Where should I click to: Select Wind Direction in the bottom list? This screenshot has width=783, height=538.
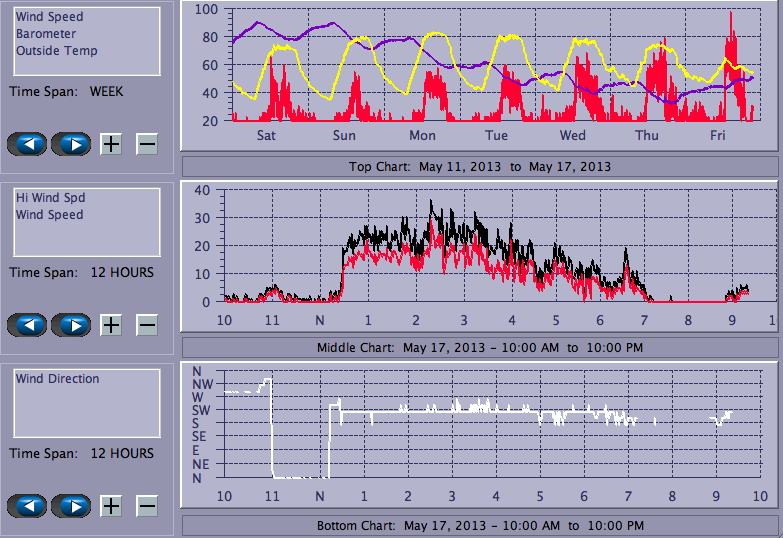(x=57, y=379)
